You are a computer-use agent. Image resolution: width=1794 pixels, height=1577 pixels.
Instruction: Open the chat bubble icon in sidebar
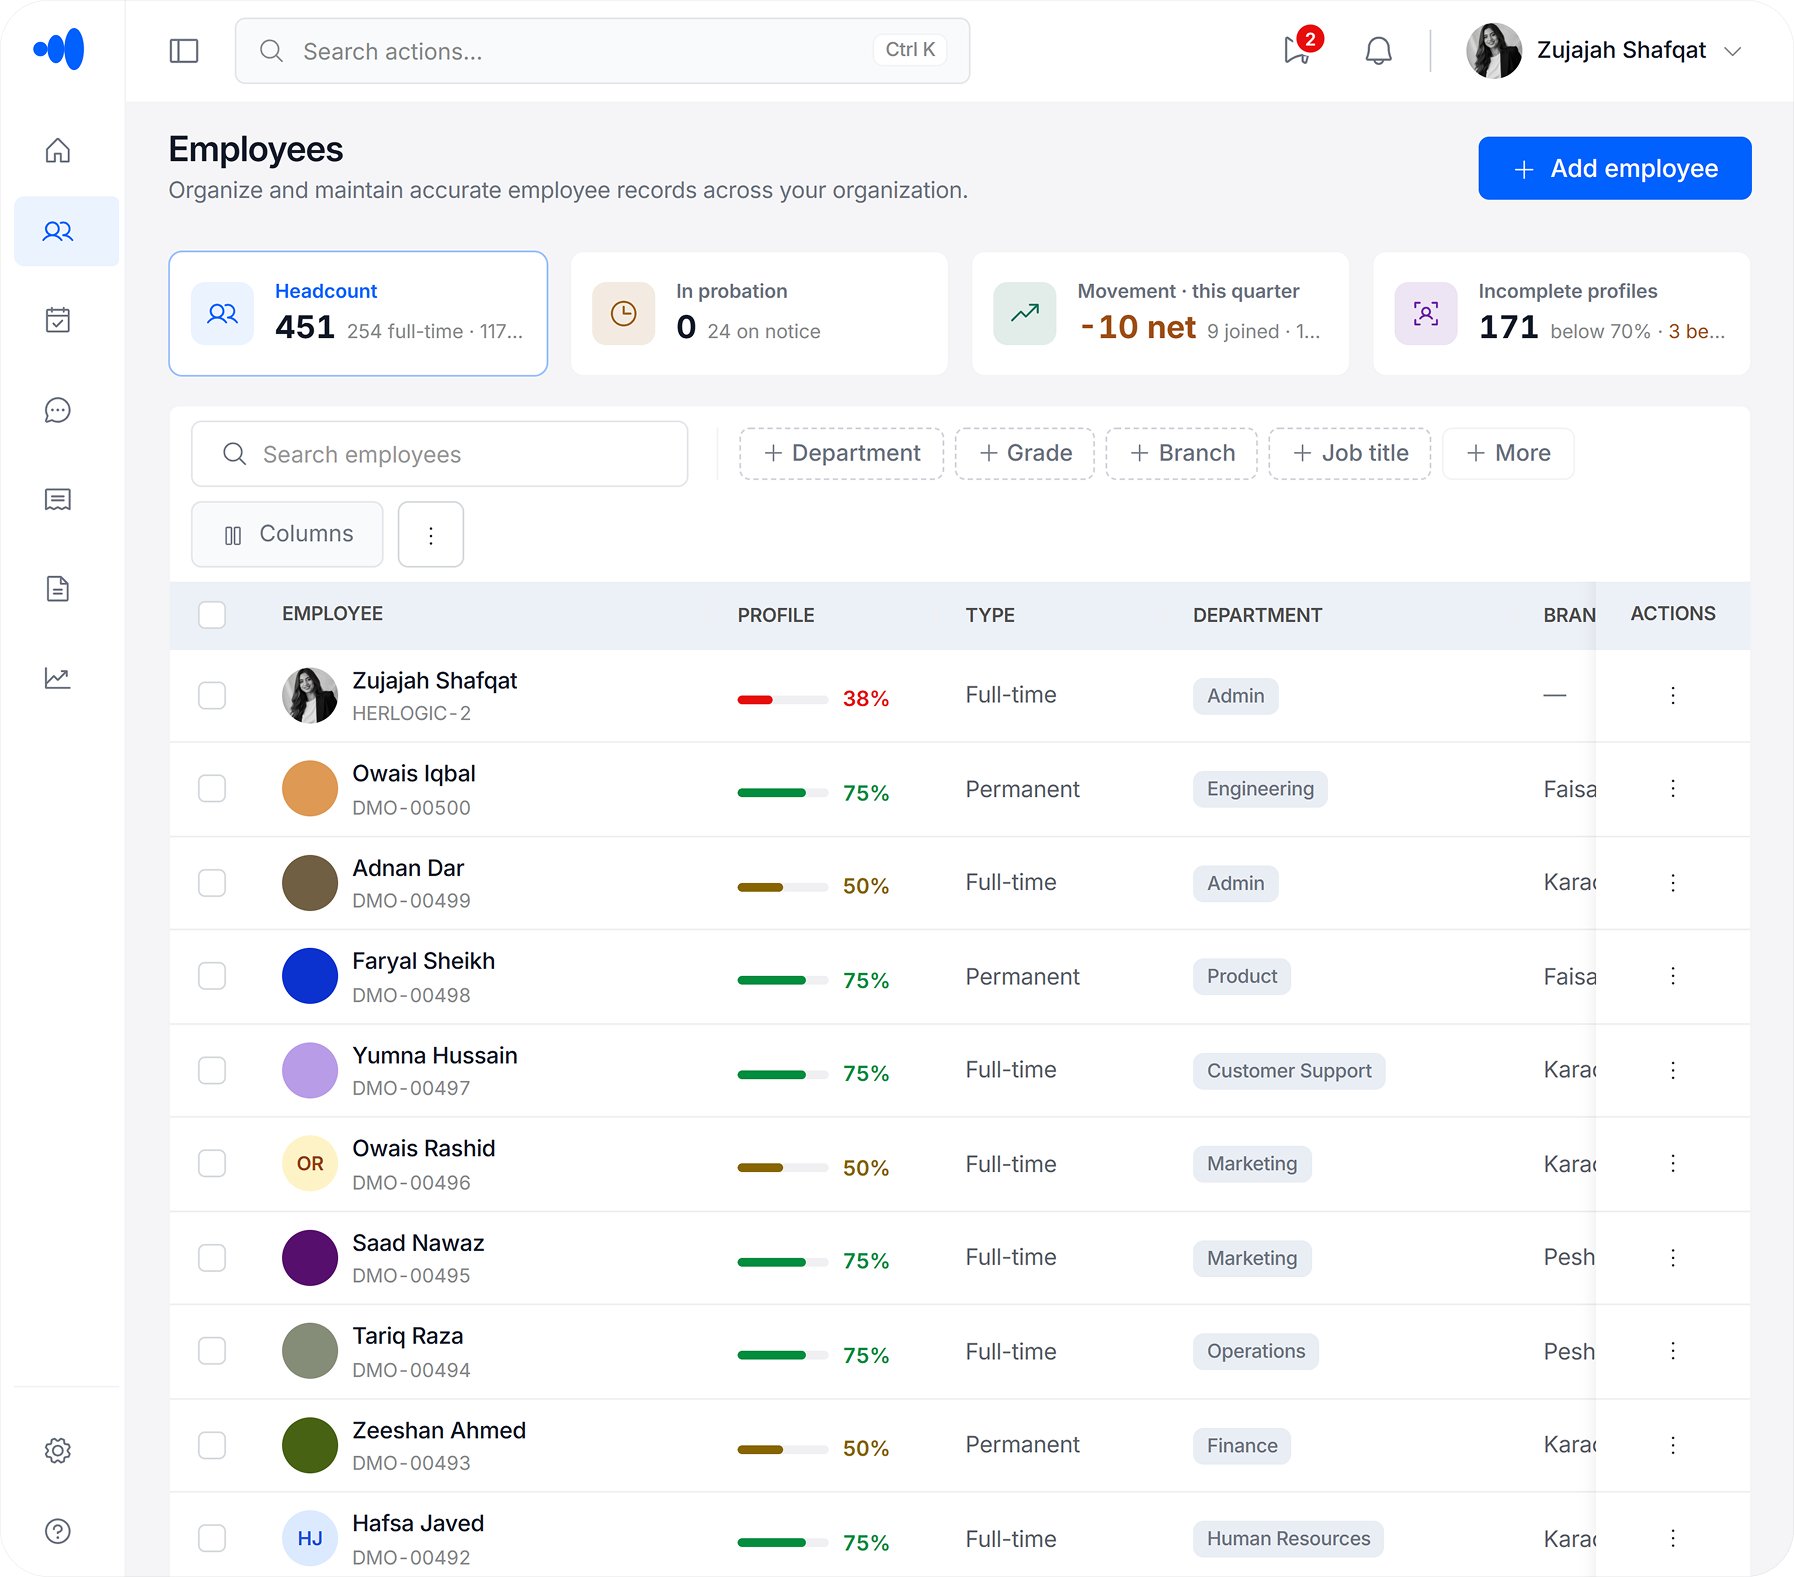[x=58, y=410]
